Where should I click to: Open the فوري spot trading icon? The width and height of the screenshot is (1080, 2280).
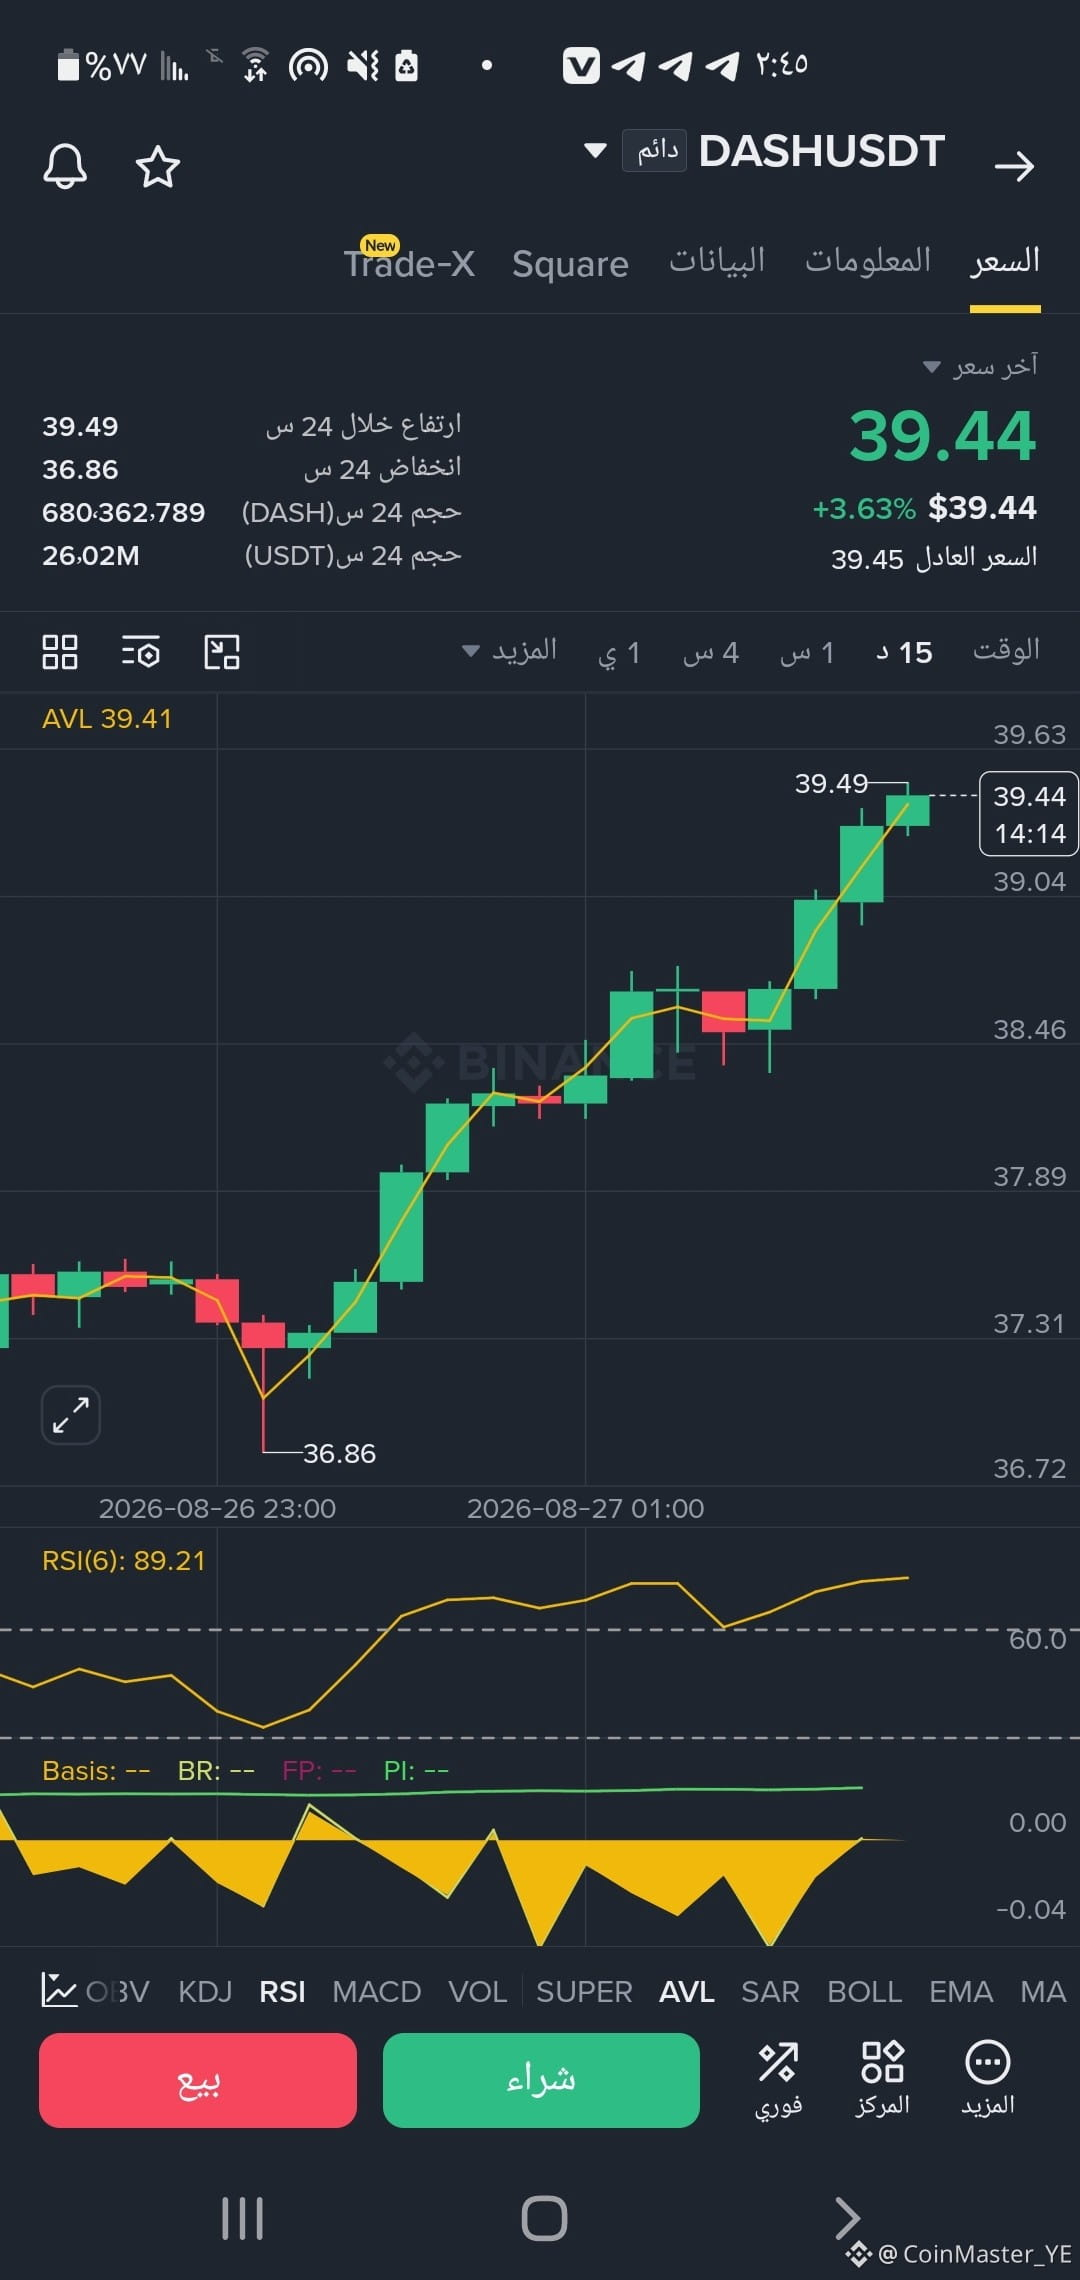(778, 2080)
